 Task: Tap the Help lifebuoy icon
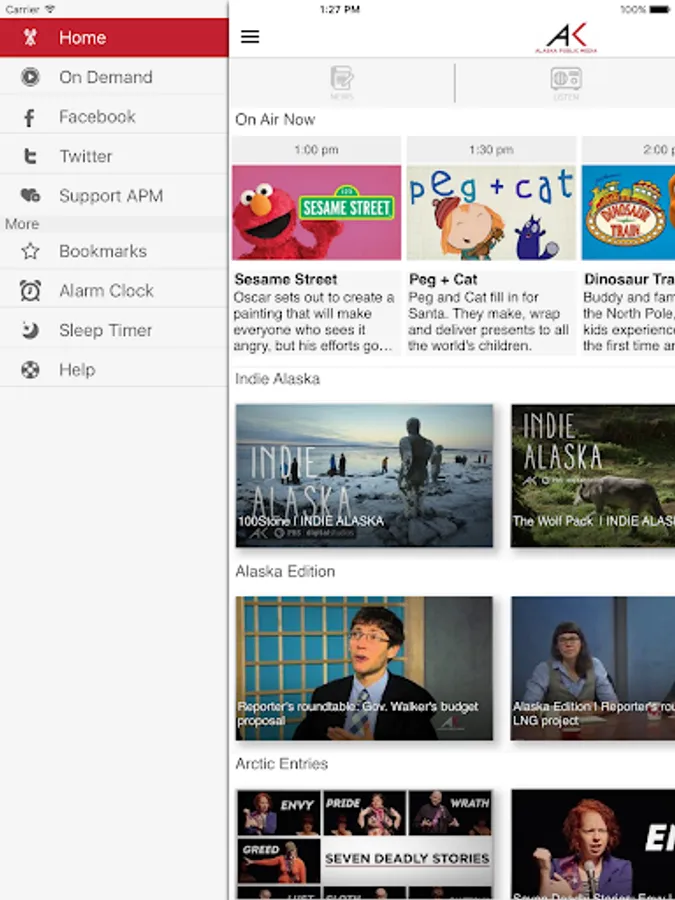pos(30,370)
